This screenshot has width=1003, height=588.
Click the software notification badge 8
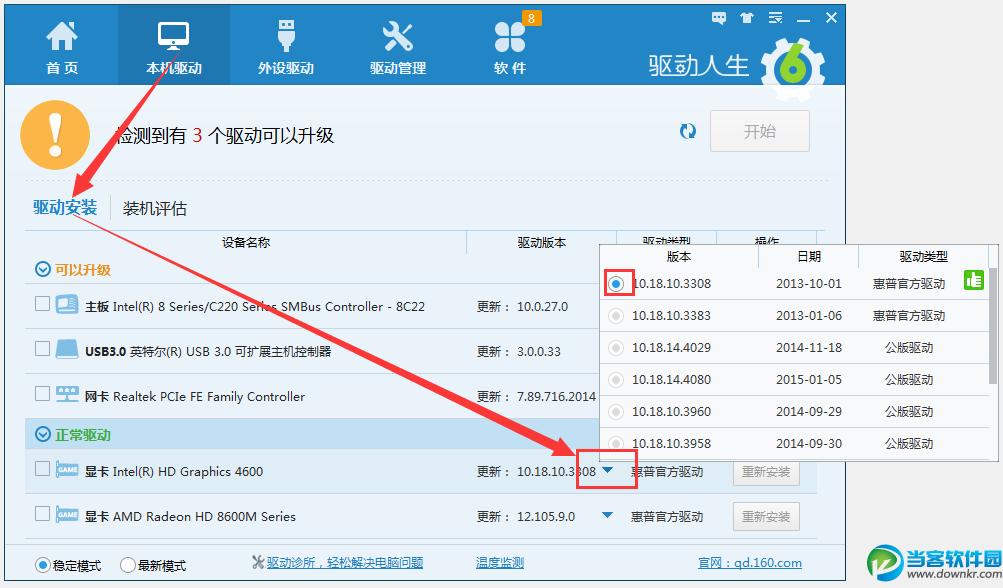531,18
